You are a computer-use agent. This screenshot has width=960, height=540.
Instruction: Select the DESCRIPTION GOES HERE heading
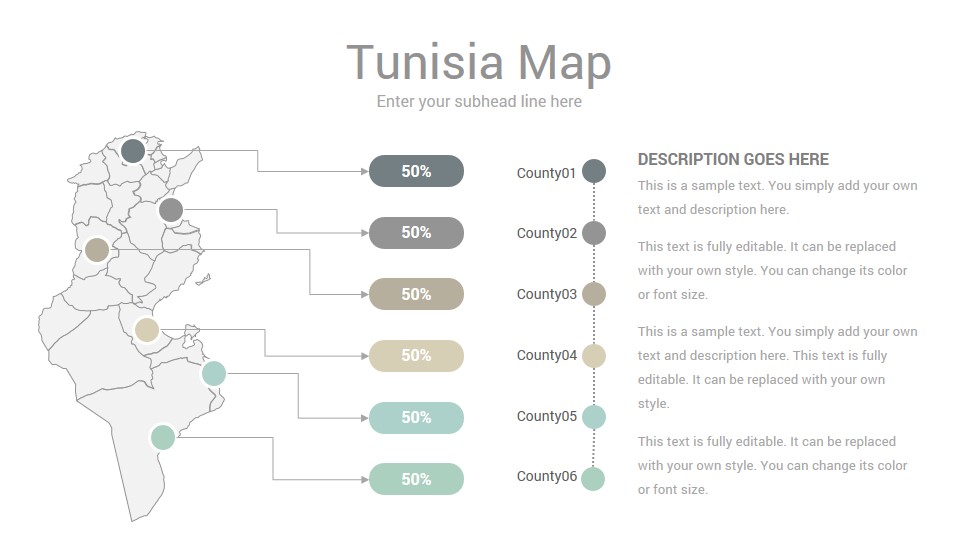pos(733,159)
